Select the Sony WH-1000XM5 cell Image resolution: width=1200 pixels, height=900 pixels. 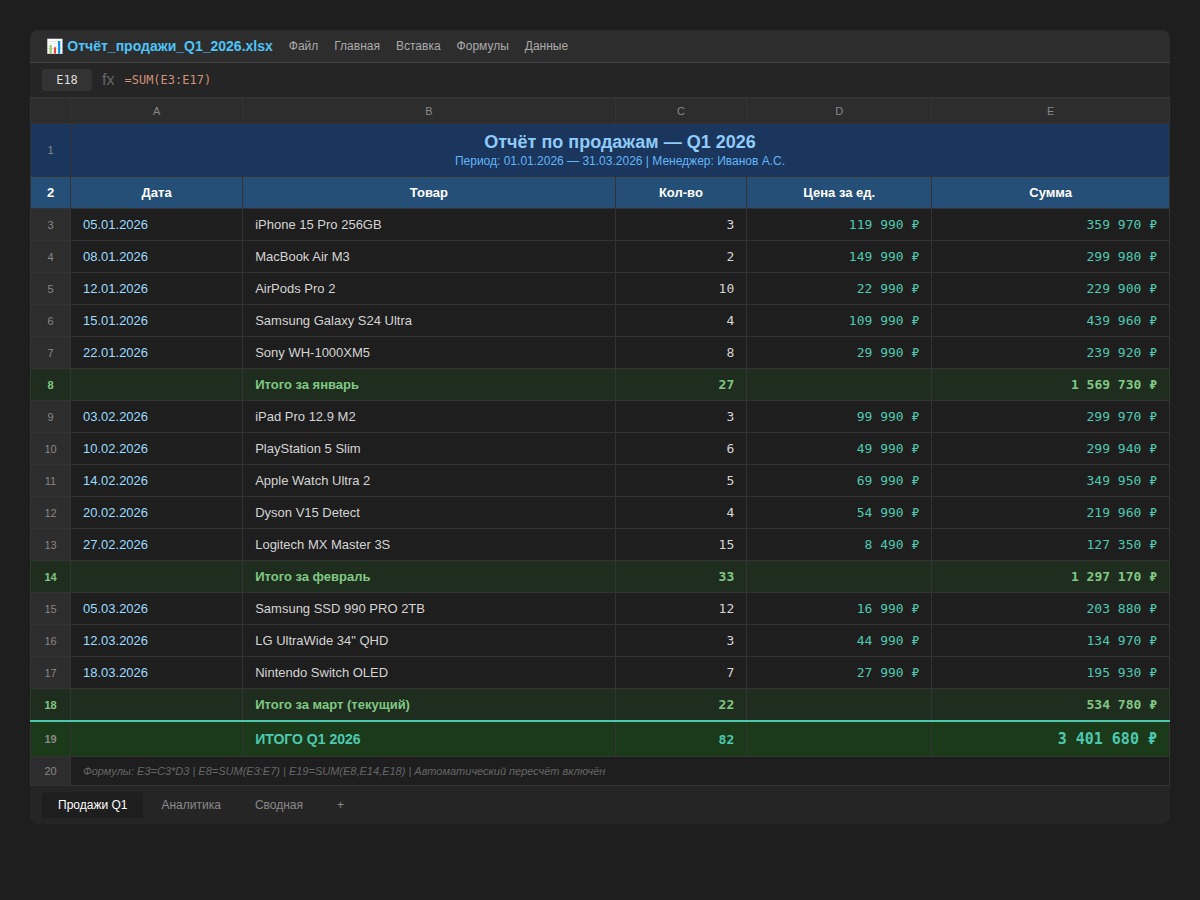(x=429, y=353)
